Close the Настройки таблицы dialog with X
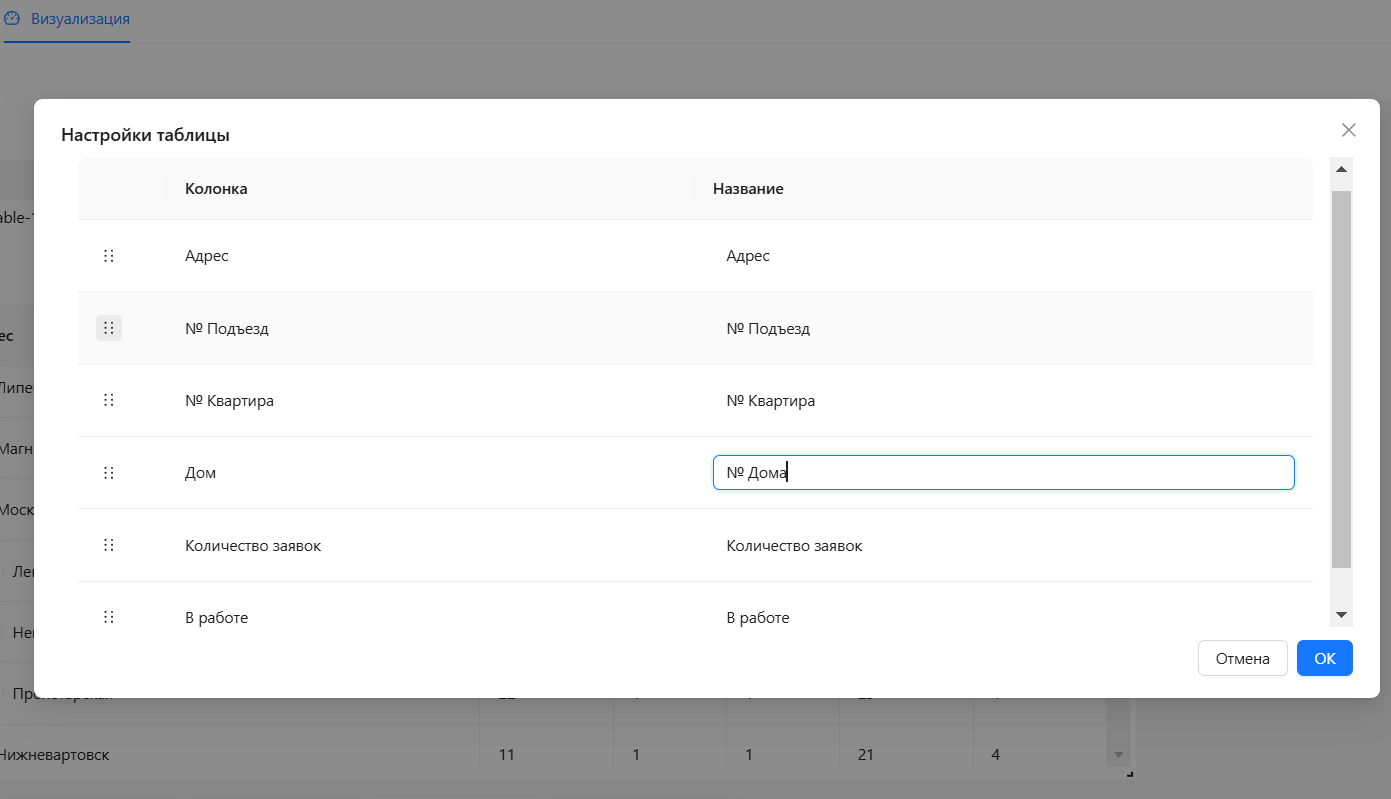Viewport: 1391px width, 799px height. click(x=1348, y=130)
